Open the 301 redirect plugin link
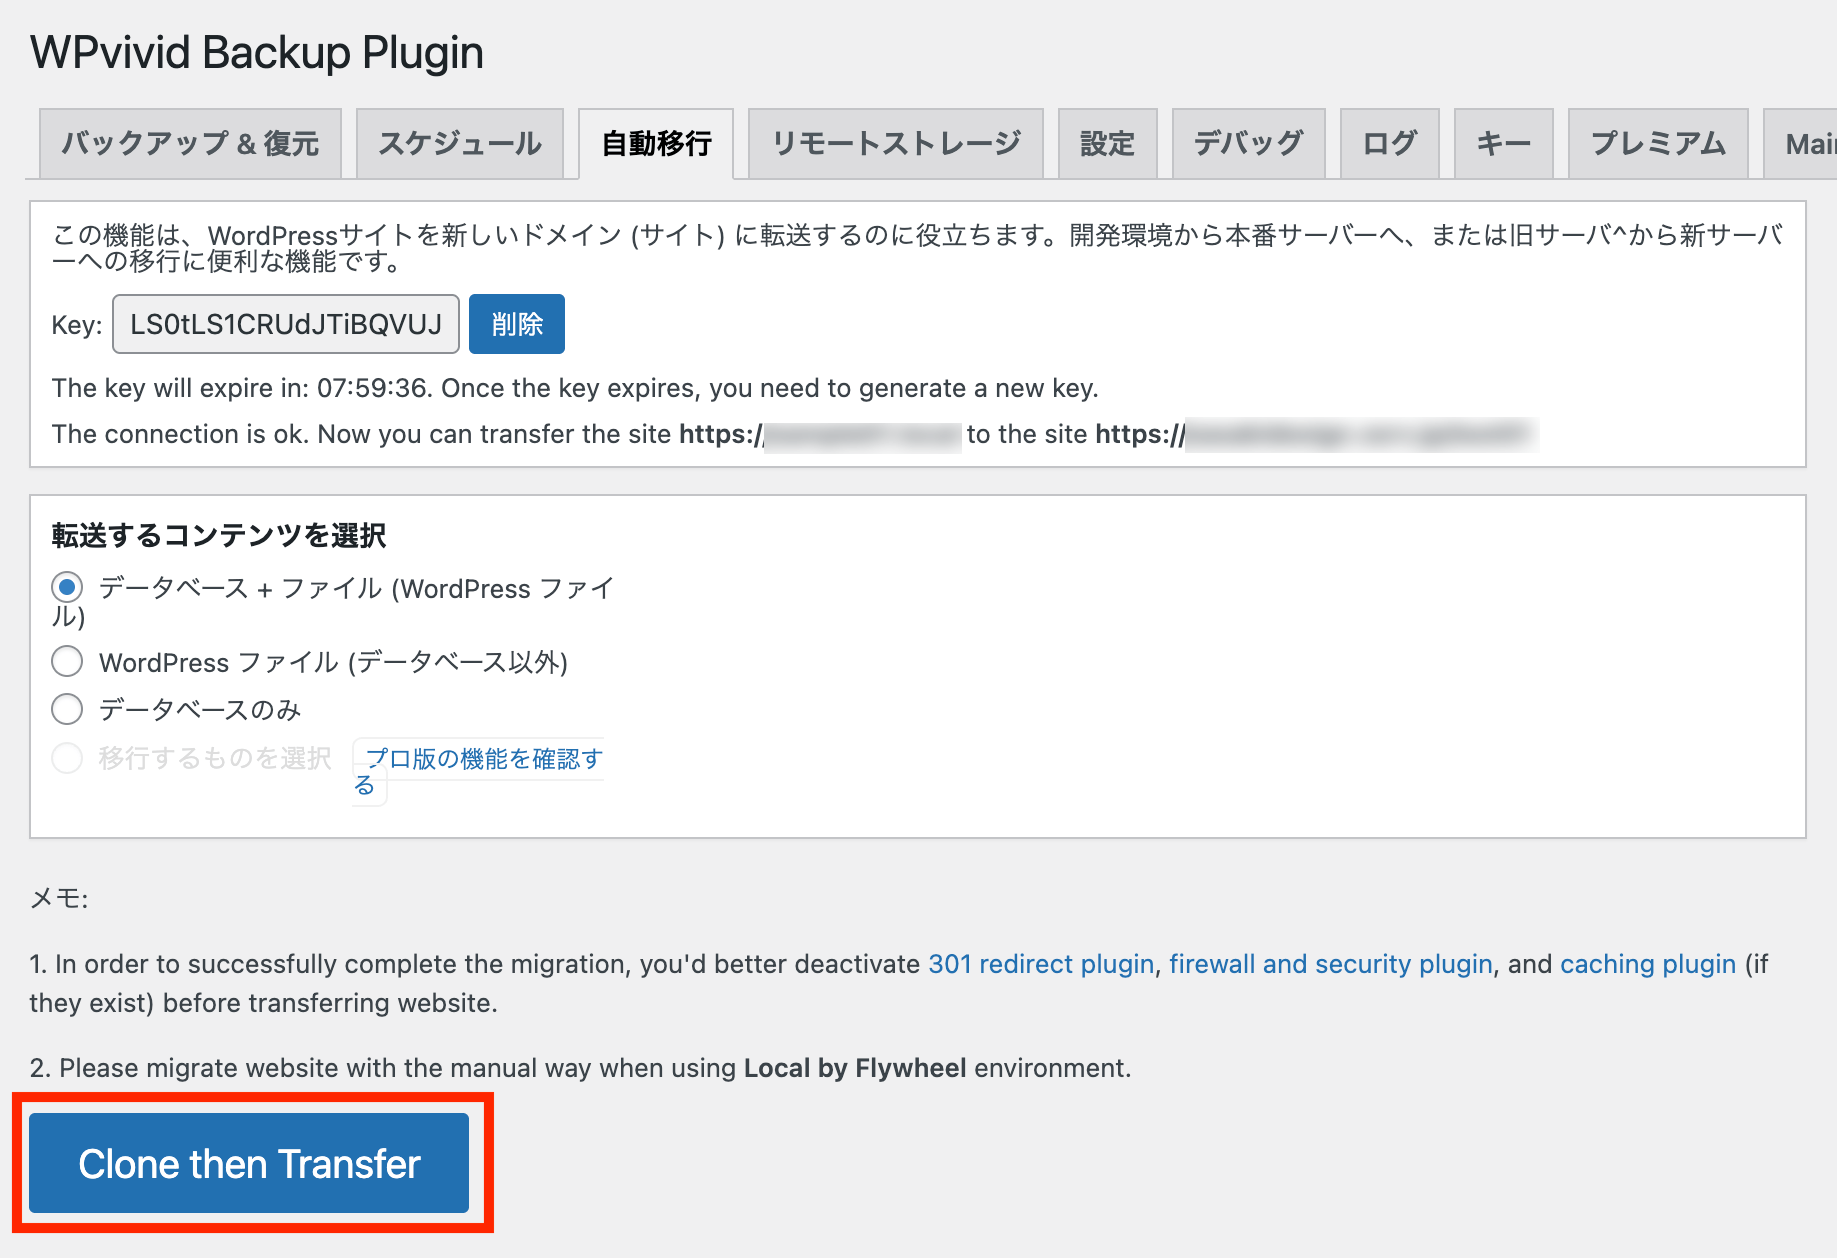This screenshot has height=1258, width=1837. pos(1041,964)
